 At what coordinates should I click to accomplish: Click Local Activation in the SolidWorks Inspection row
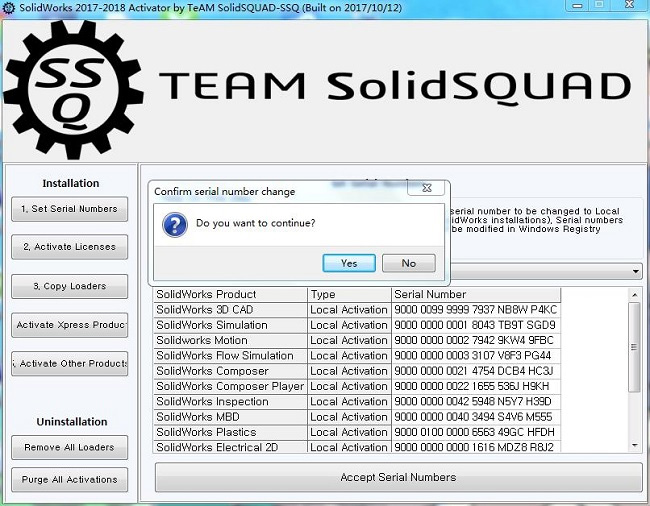[349, 402]
